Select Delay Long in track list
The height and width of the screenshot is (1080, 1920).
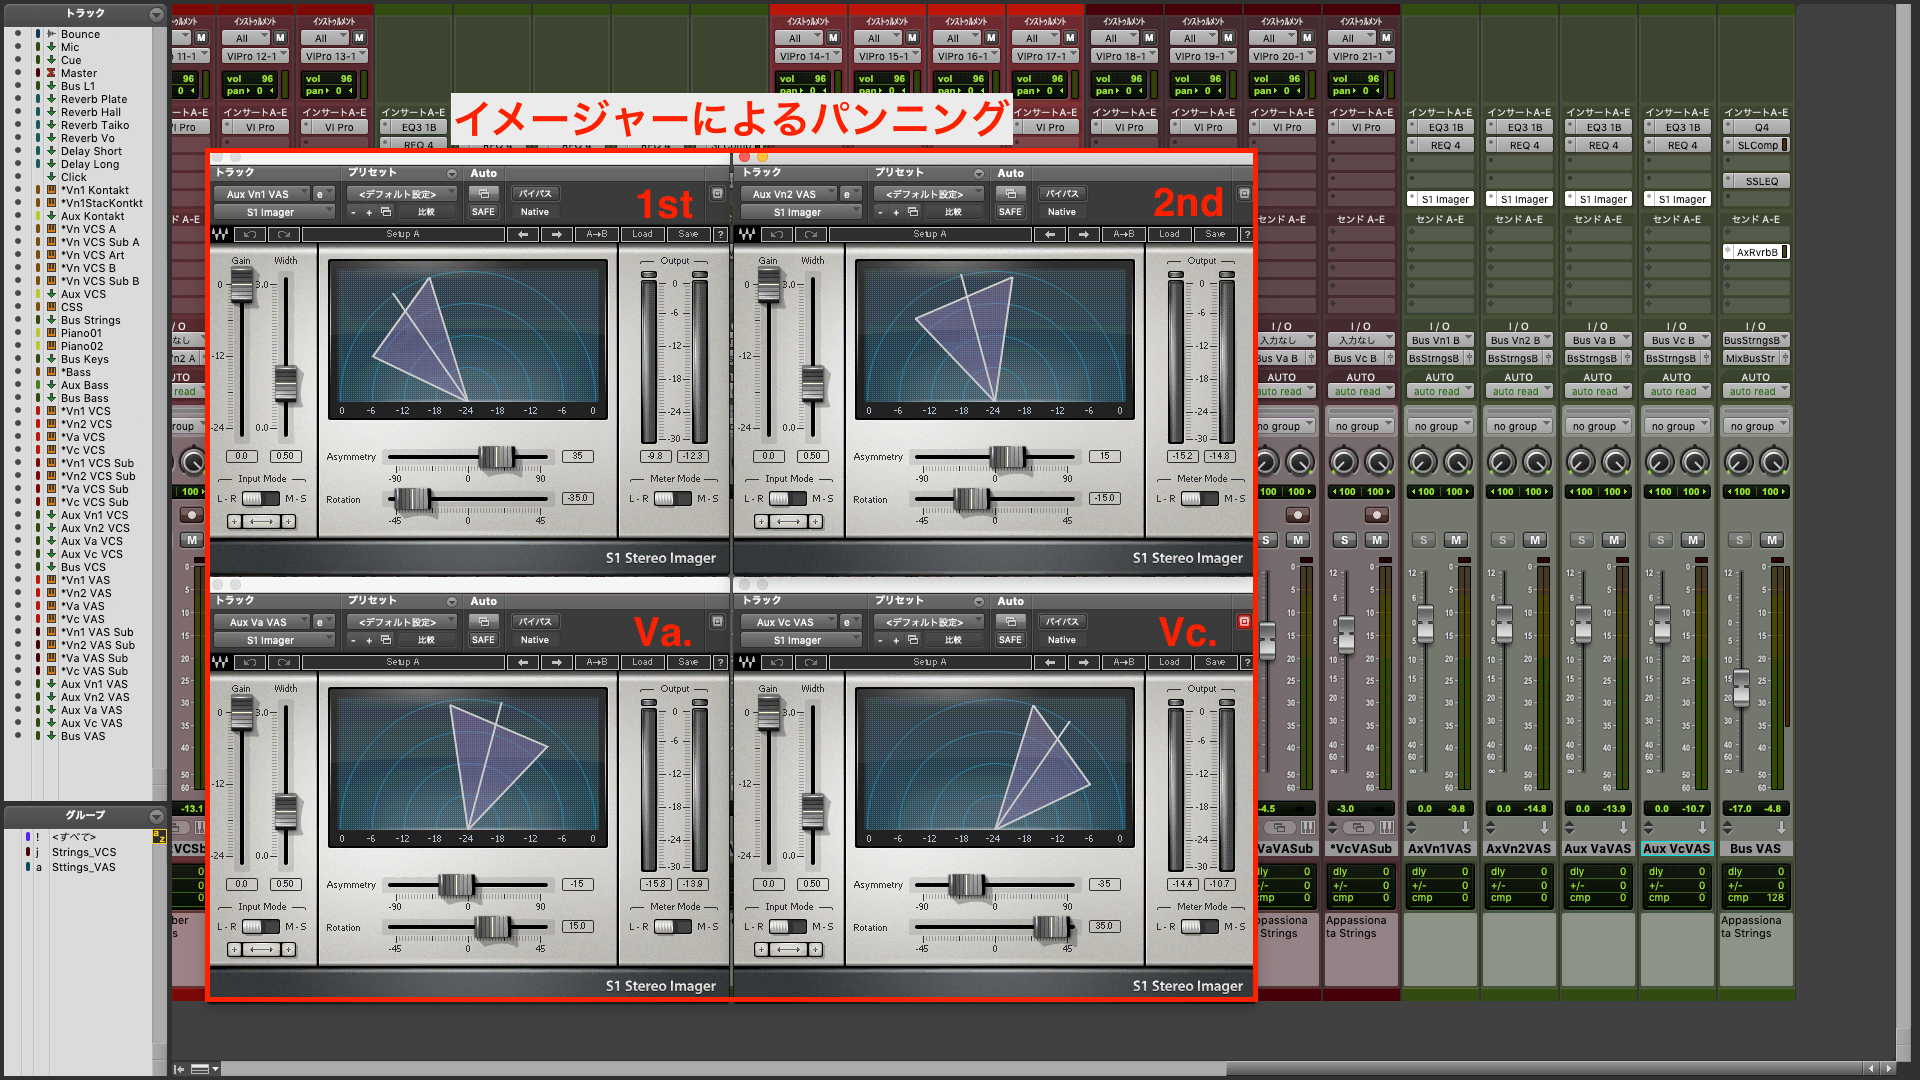click(90, 164)
